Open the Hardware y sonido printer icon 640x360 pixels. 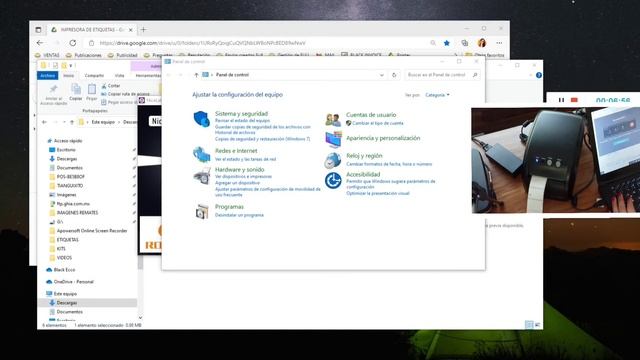202,176
